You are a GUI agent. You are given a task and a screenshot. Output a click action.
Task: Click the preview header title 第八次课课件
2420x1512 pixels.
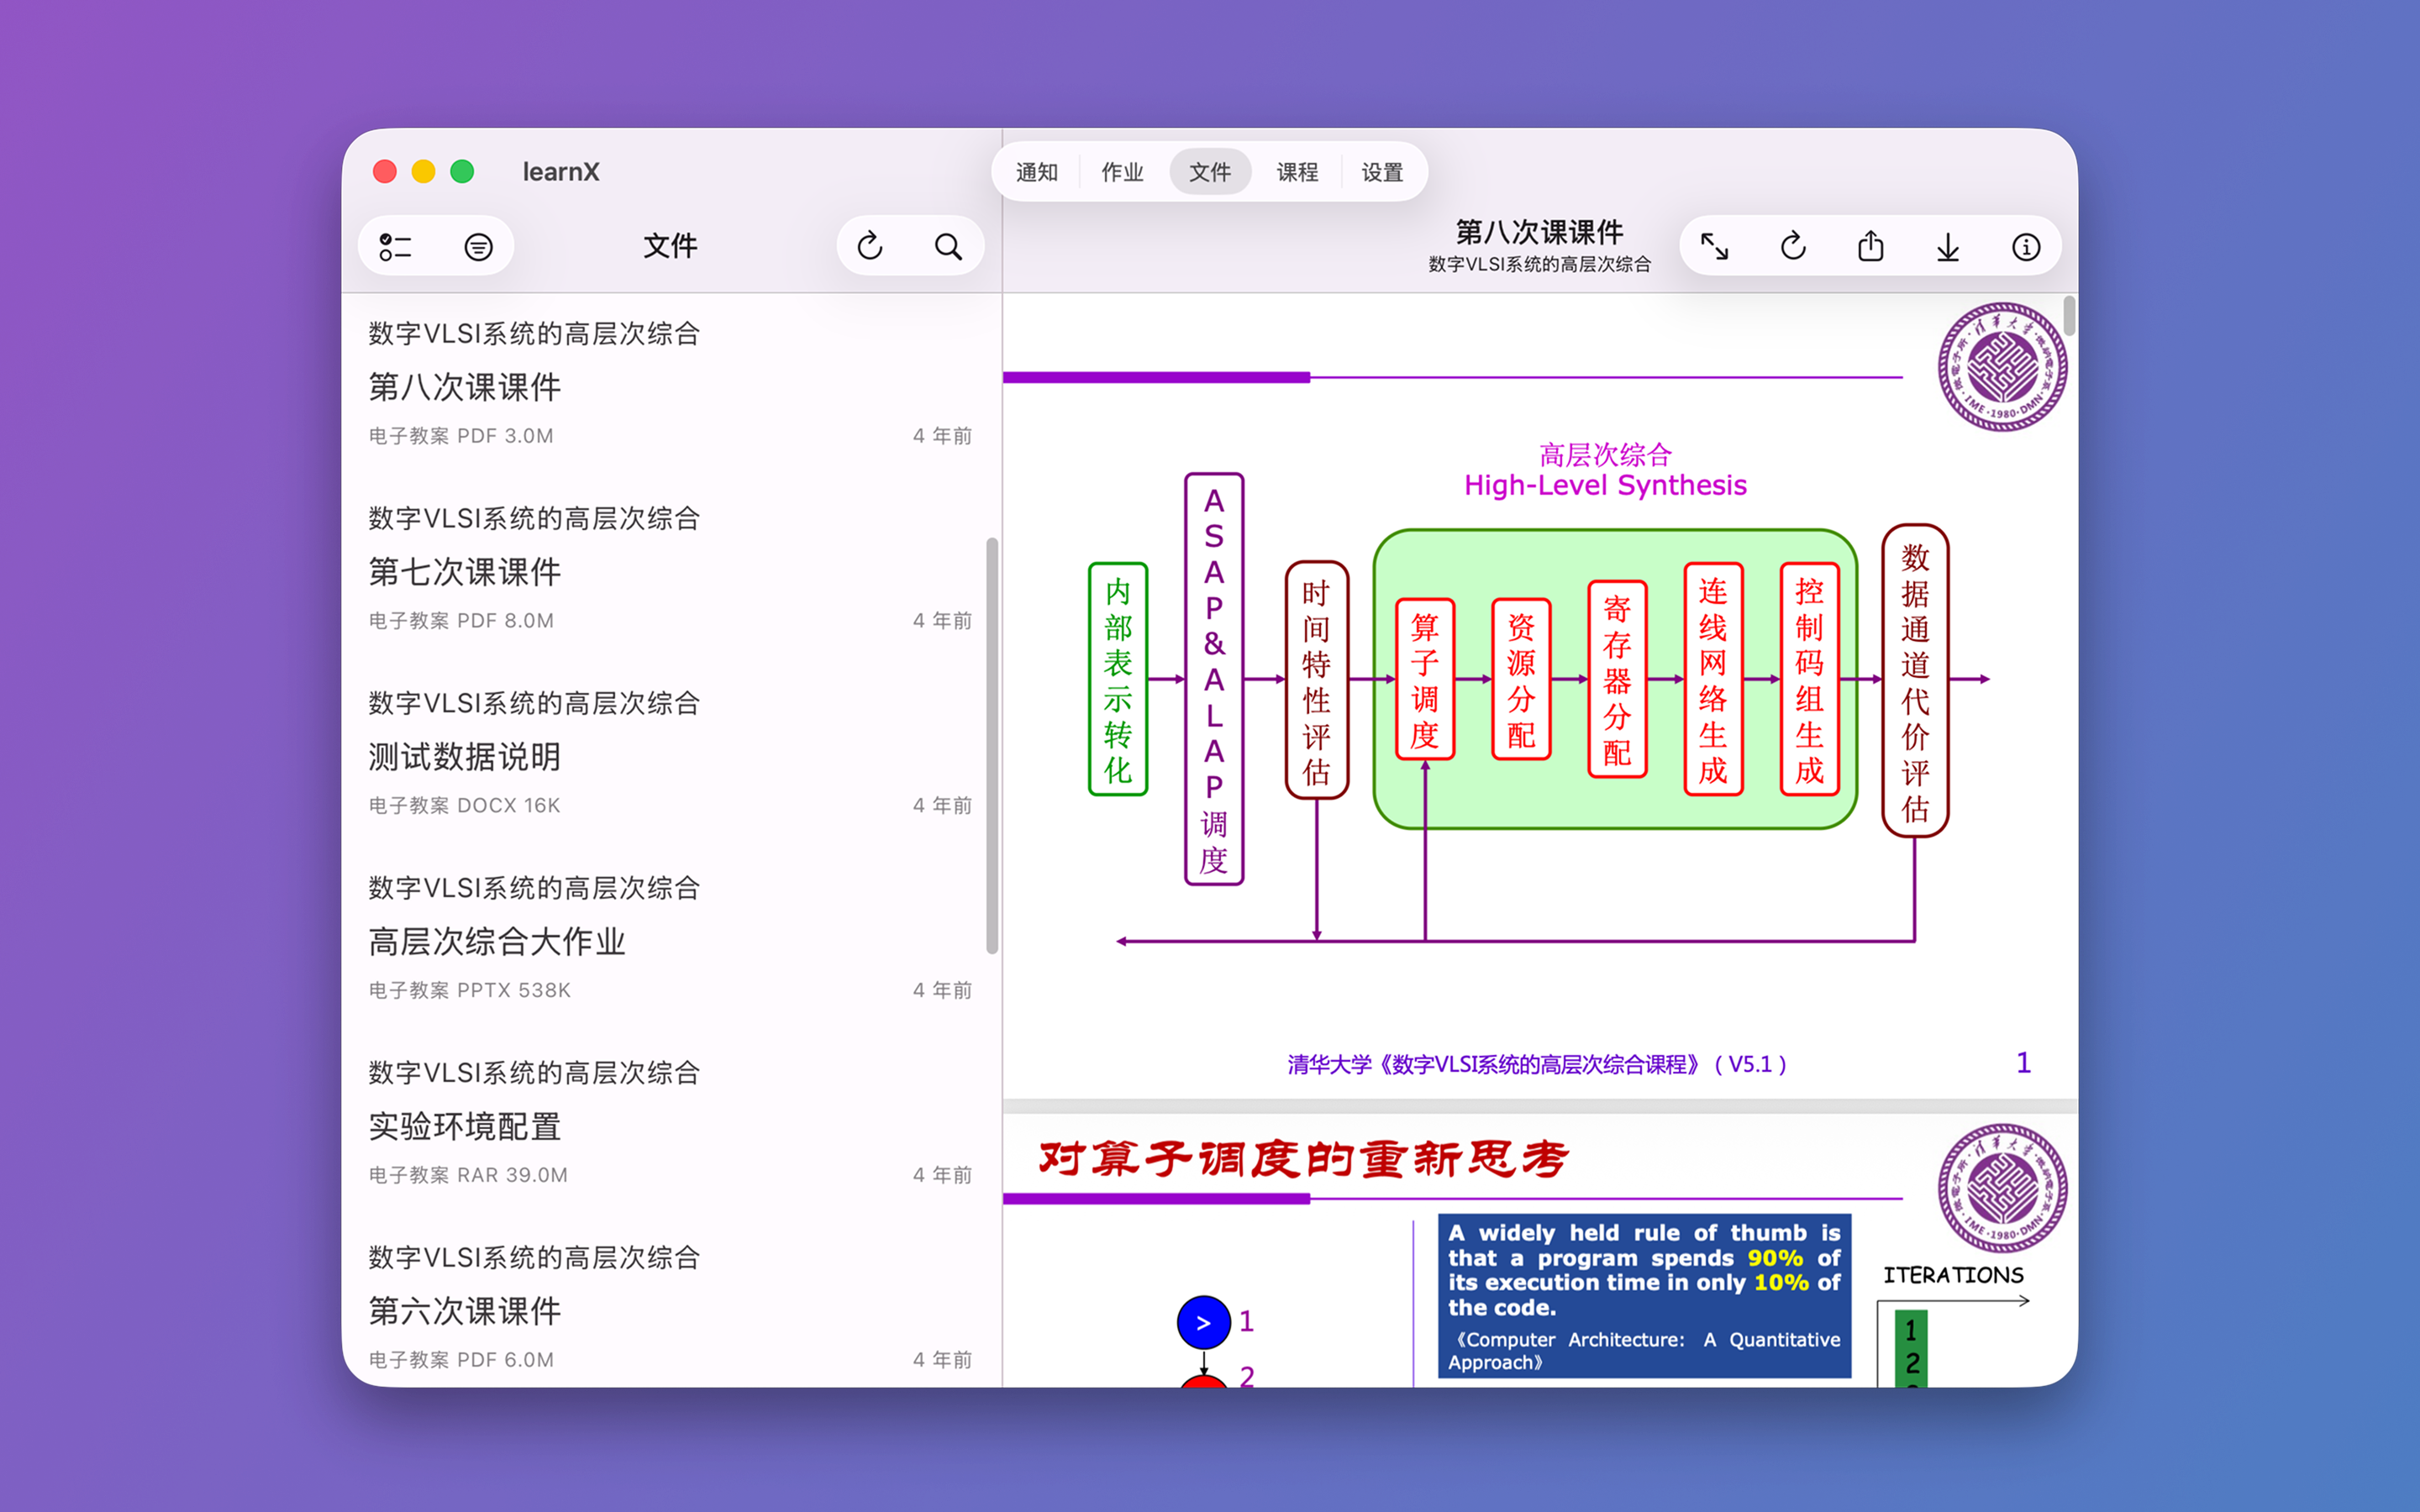[1539, 232]
